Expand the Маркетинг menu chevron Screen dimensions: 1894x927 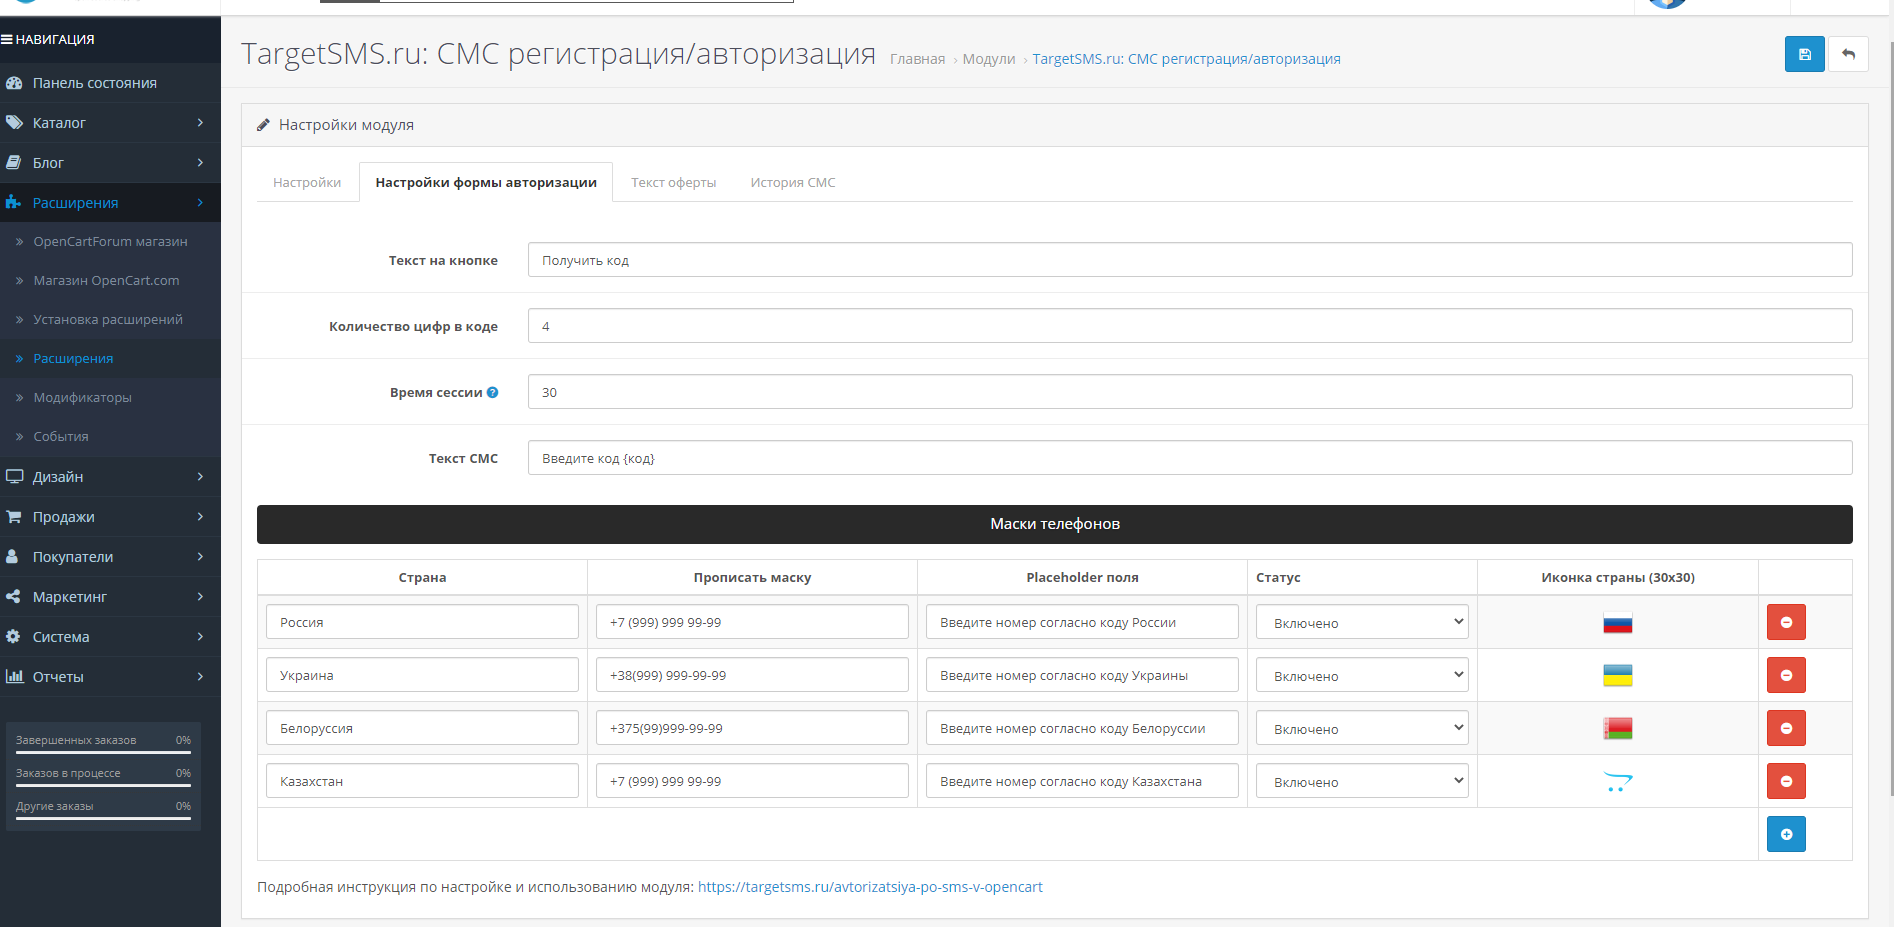click(x=200, y=597)
